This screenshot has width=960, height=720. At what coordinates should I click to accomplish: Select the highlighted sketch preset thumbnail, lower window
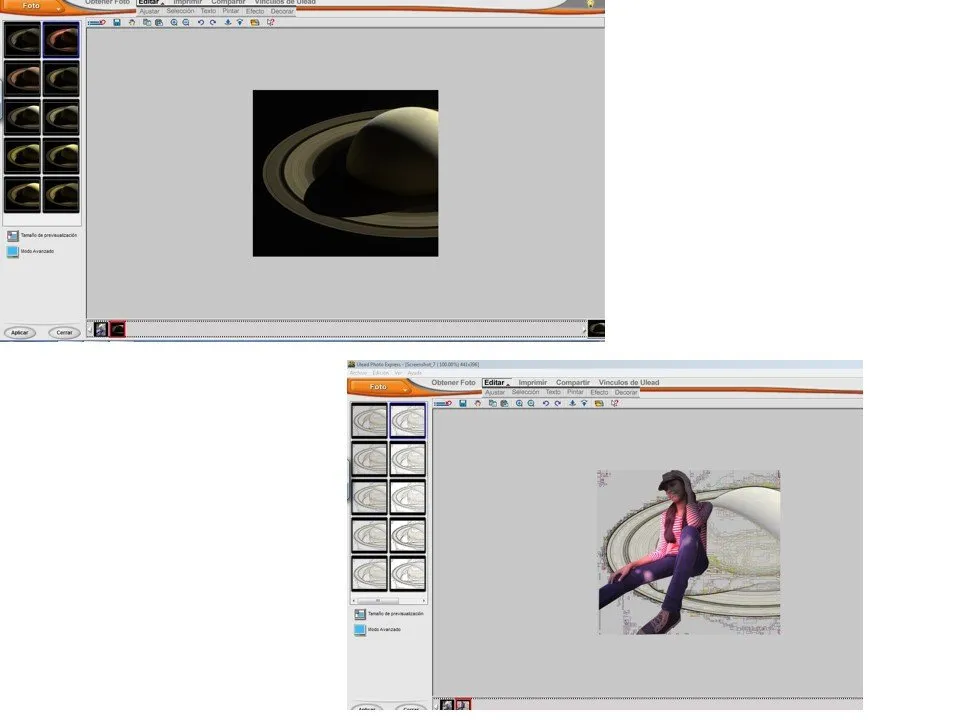pyautogui.click(x=408, y=421)
